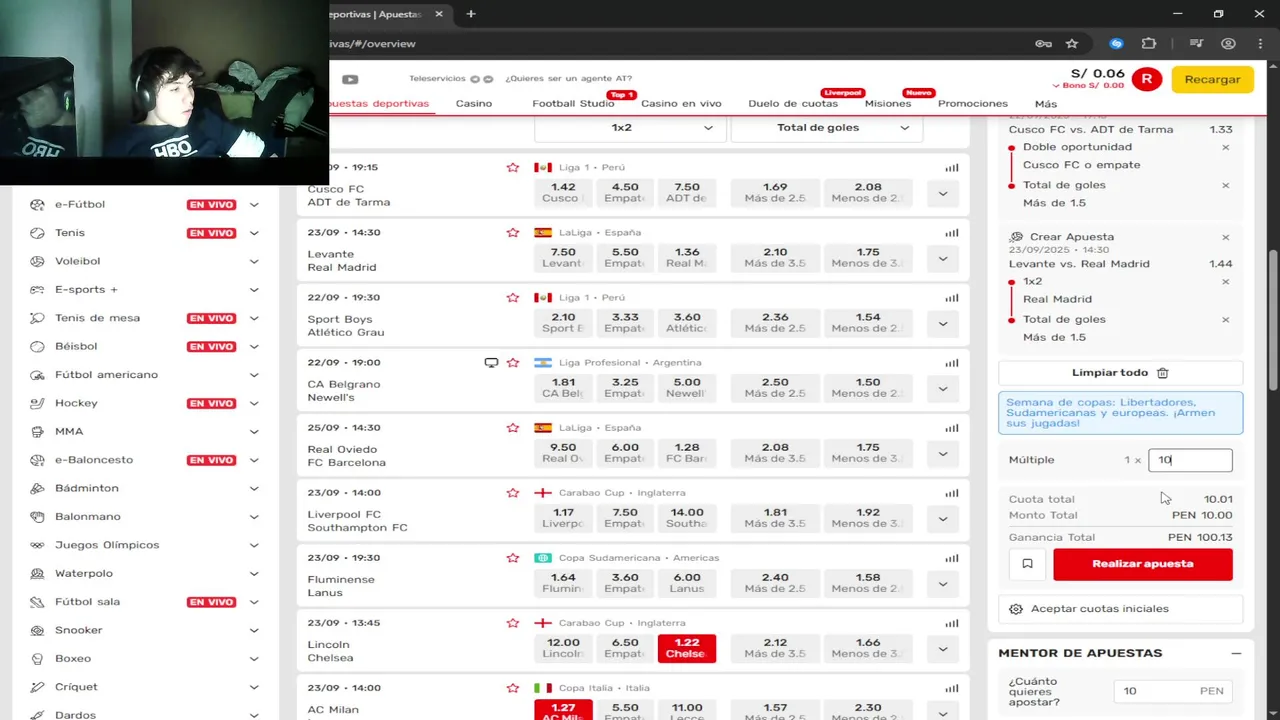Favorite the Levante vs Real Madrid star
The height and width of the screenshot is (720, 1280).
pyautogui.click(x=513, y=232)
